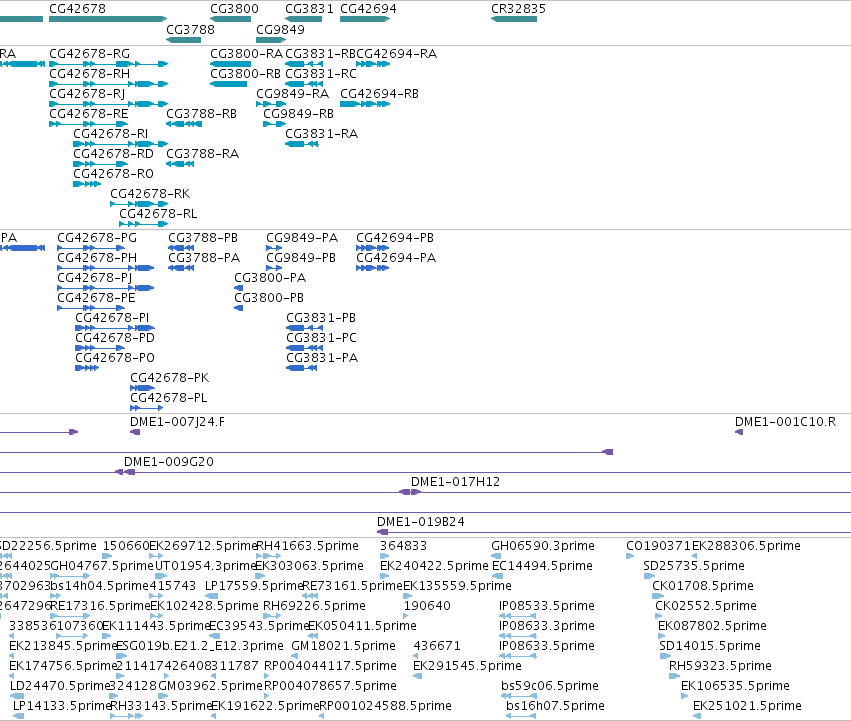
Task: Click the DME1-009G20 clone label
Action: [169, 462]
